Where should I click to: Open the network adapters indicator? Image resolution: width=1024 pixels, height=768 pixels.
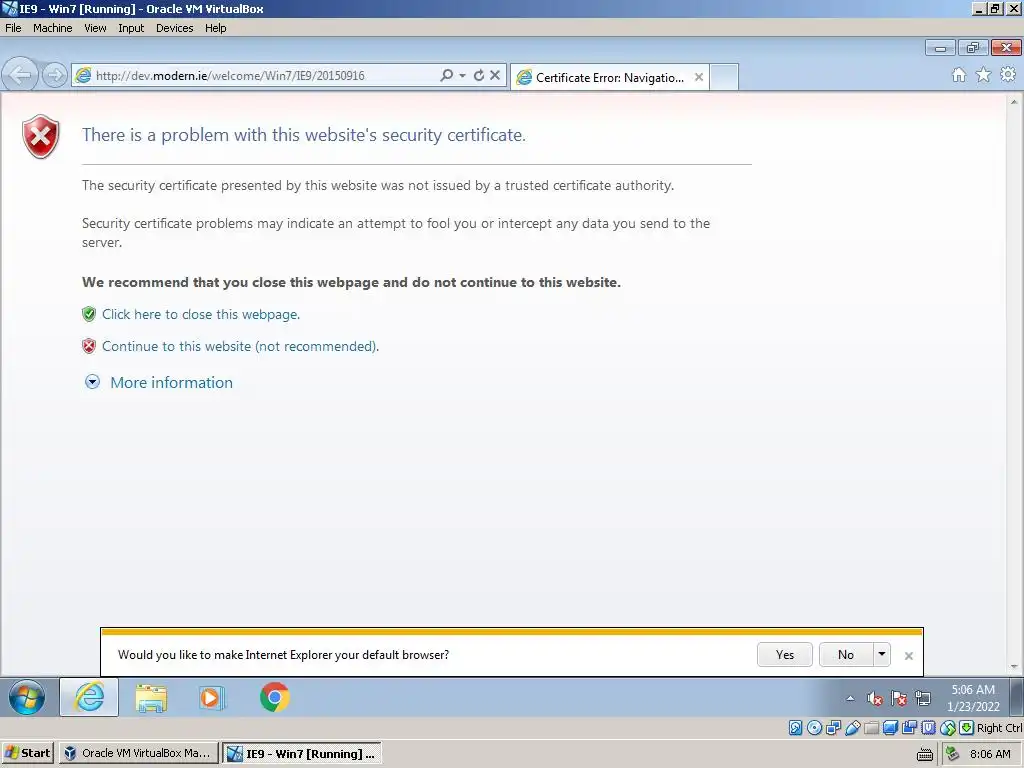click(833, 728)
